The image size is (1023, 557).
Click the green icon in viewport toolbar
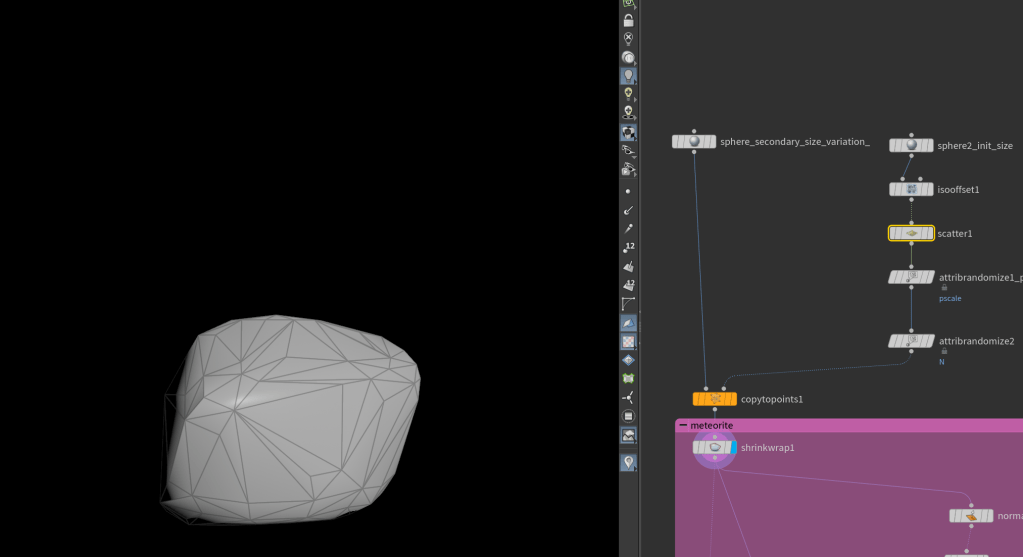click(x=628, y=379)
